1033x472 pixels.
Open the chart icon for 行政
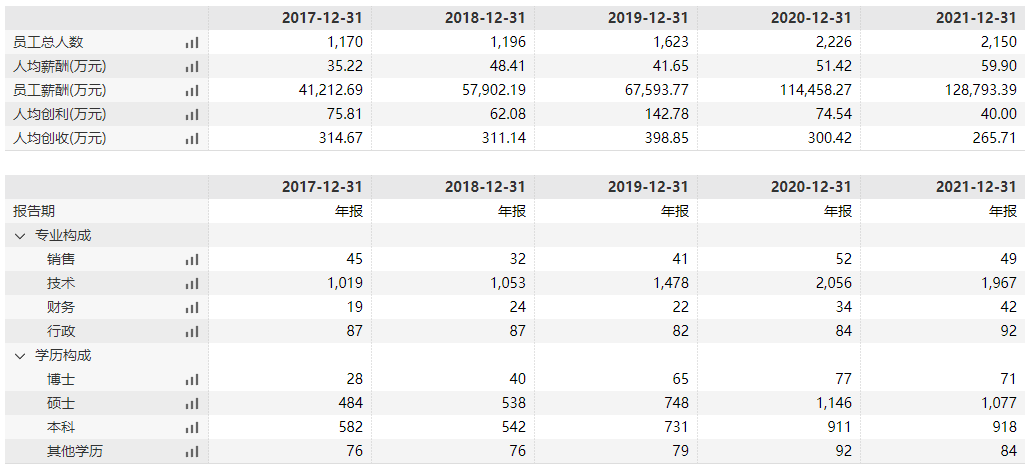[x=192, y=331]
